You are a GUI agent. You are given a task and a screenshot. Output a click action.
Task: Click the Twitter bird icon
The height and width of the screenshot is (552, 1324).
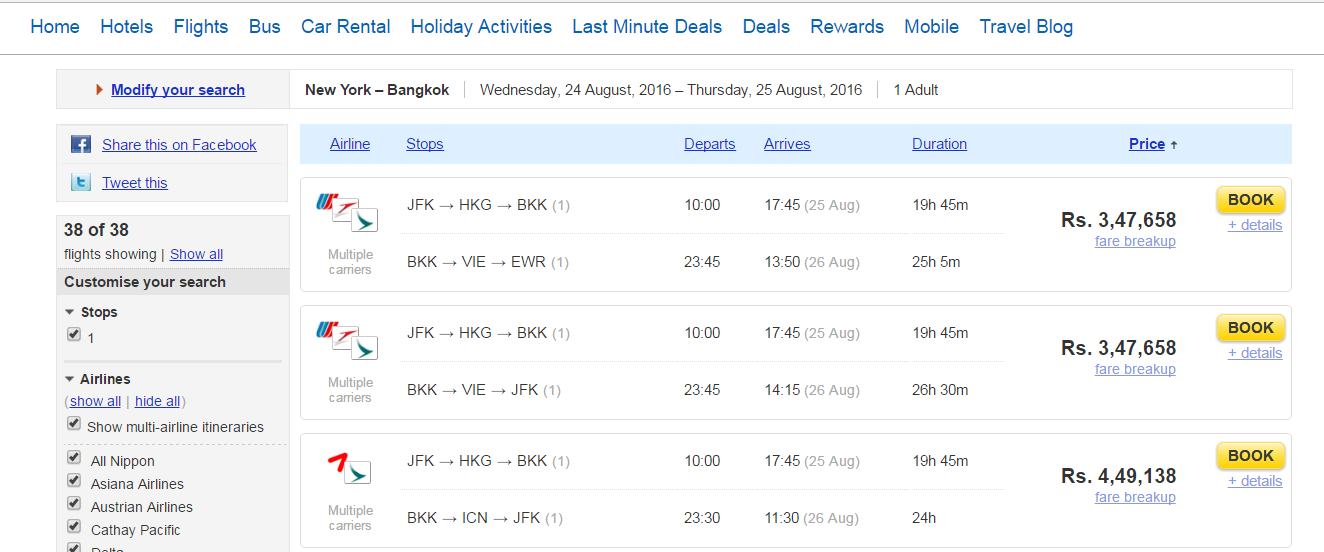coord(81,183)
